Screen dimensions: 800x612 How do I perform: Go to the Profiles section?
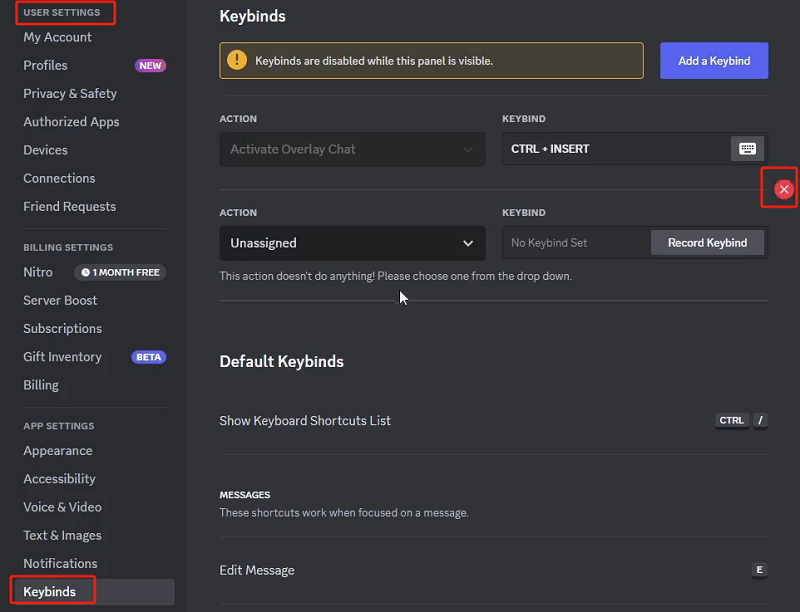click(46, 65)
